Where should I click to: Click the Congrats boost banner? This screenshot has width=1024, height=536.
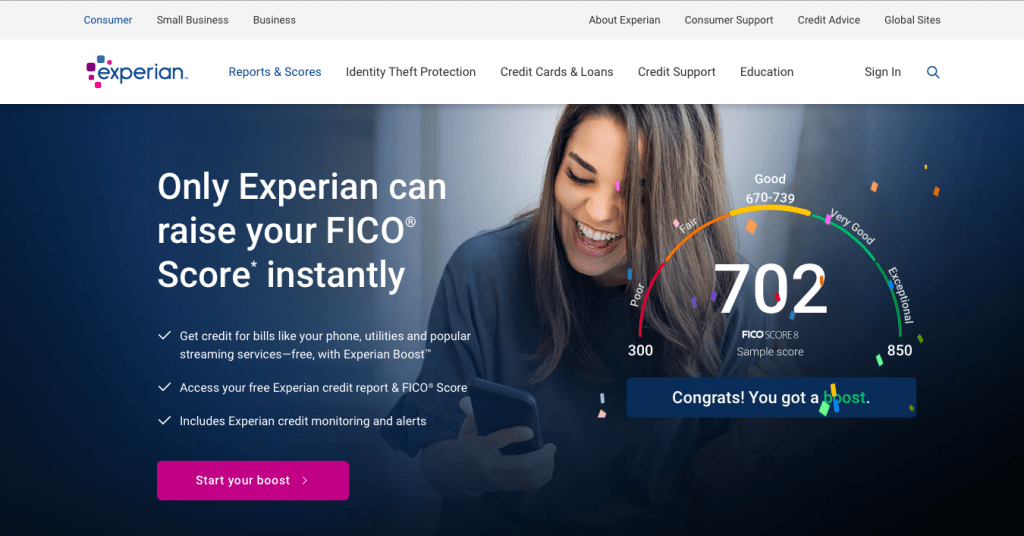coord(771,398)
